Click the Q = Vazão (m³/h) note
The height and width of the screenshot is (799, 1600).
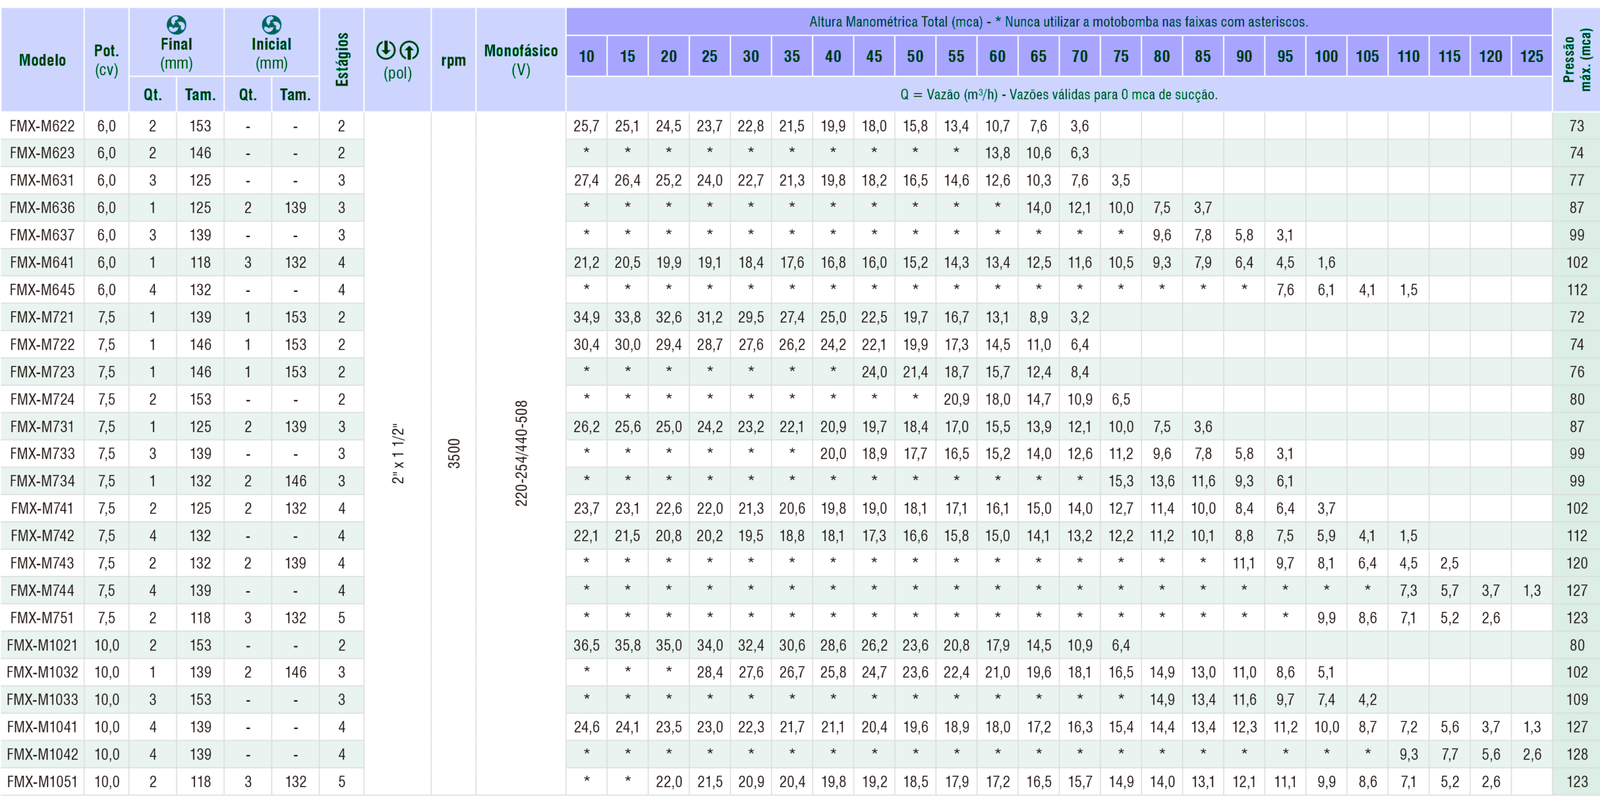point(1059,94)
